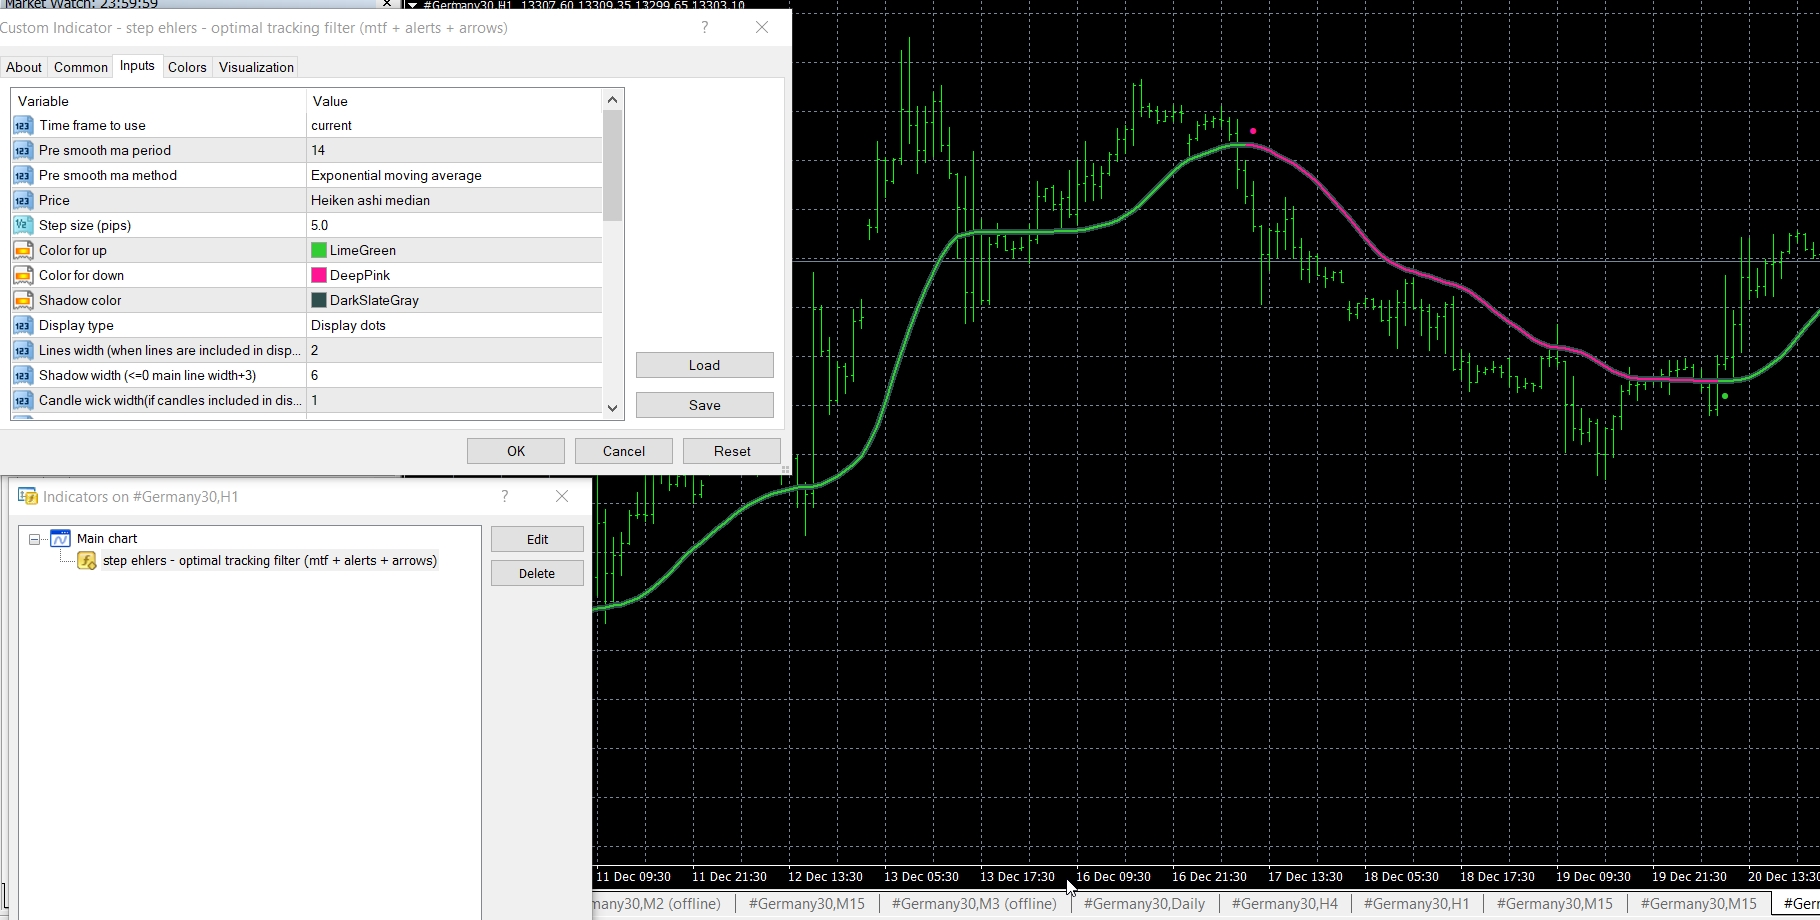This screenshot has height=920, width=1820.
Task: Click the Step size value 5.0
Action: coord(320,226)
